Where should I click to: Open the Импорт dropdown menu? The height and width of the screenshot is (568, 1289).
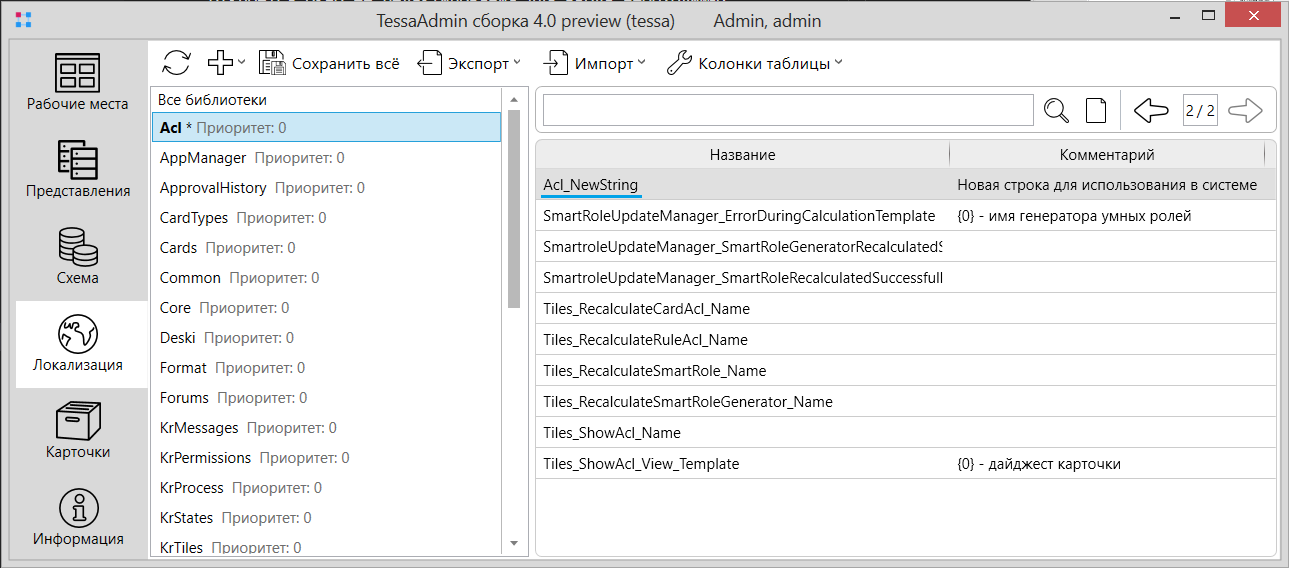tap(594, 63)
